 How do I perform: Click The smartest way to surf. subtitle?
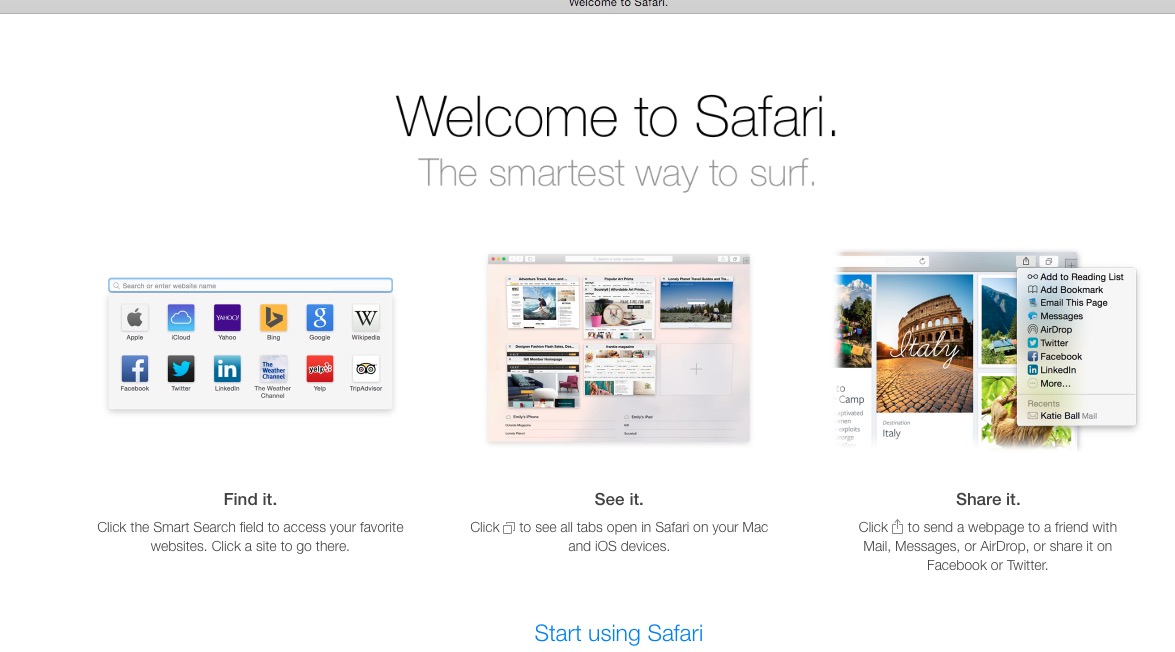click(x=616, y=174)
